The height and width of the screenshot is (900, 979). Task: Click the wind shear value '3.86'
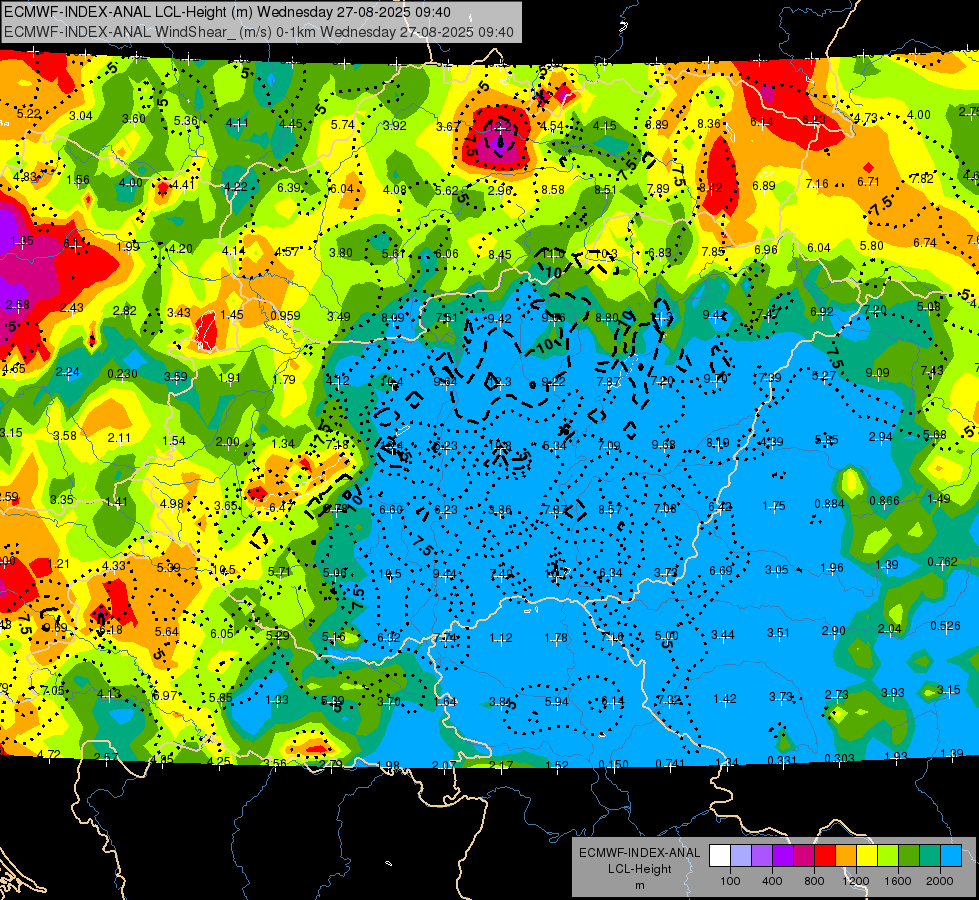point(500,510)
